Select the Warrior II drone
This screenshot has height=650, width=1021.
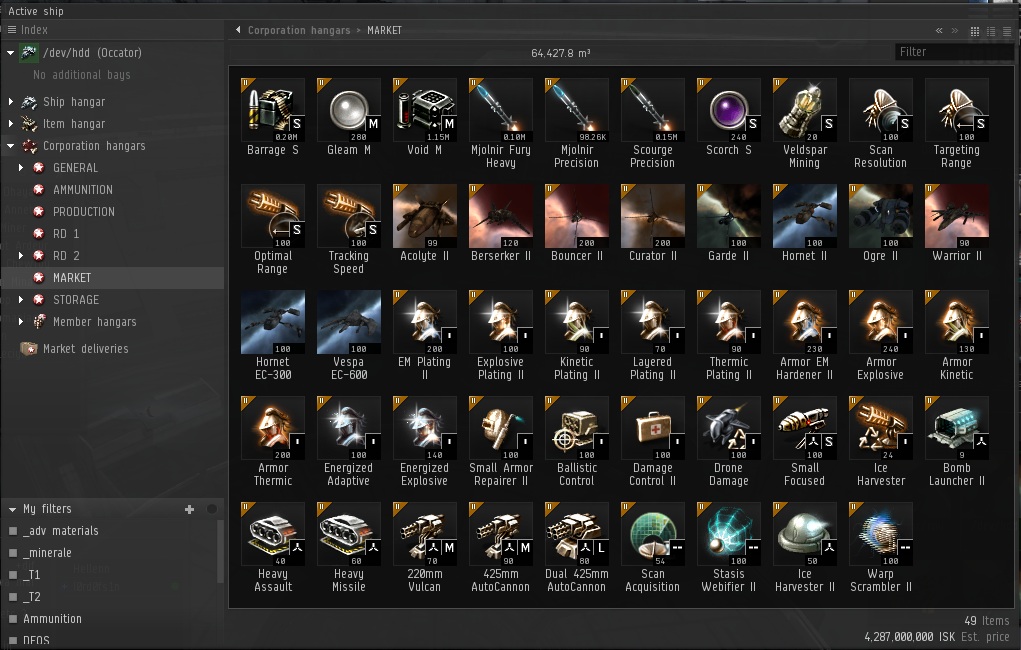(957, 223)
